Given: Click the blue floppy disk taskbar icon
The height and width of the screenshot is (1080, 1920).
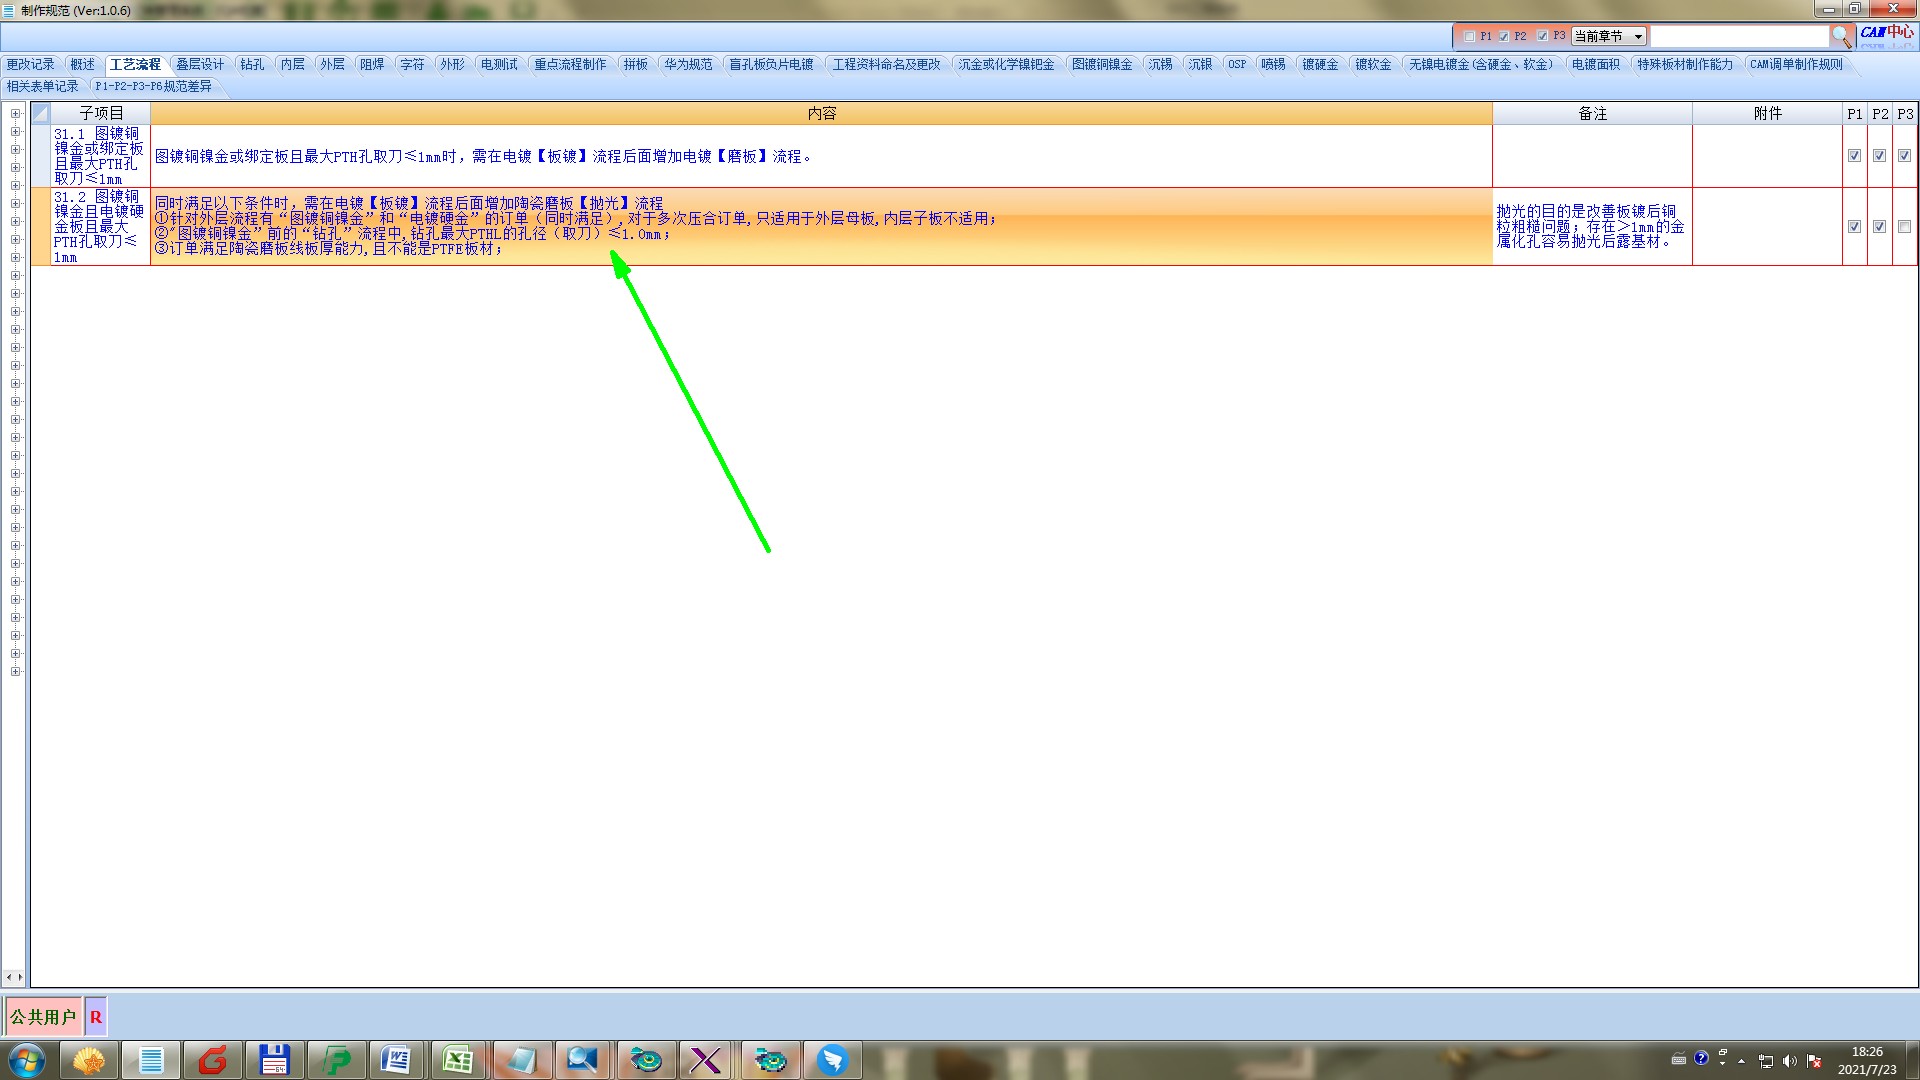Looking at the screenshot, I should 273,1060.
